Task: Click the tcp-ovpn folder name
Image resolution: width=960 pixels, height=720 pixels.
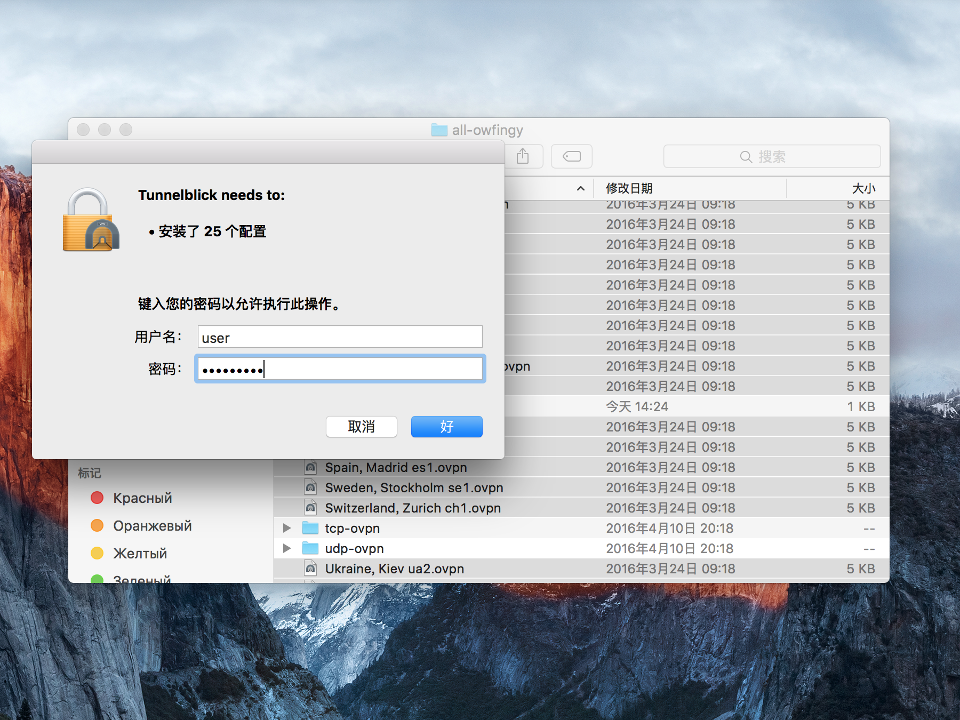Action: coord(352,528)
